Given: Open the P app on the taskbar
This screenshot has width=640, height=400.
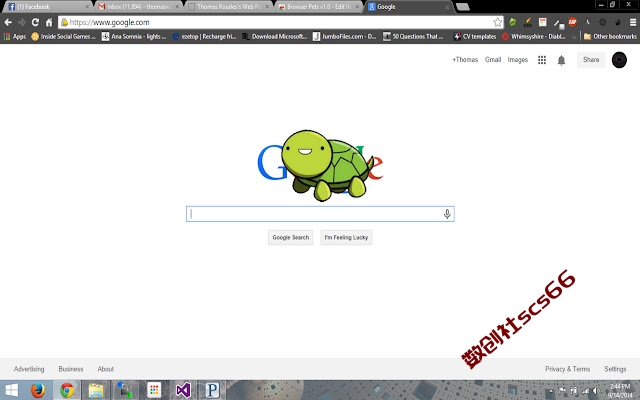Looking at the screenshot, I should point(212,390).
